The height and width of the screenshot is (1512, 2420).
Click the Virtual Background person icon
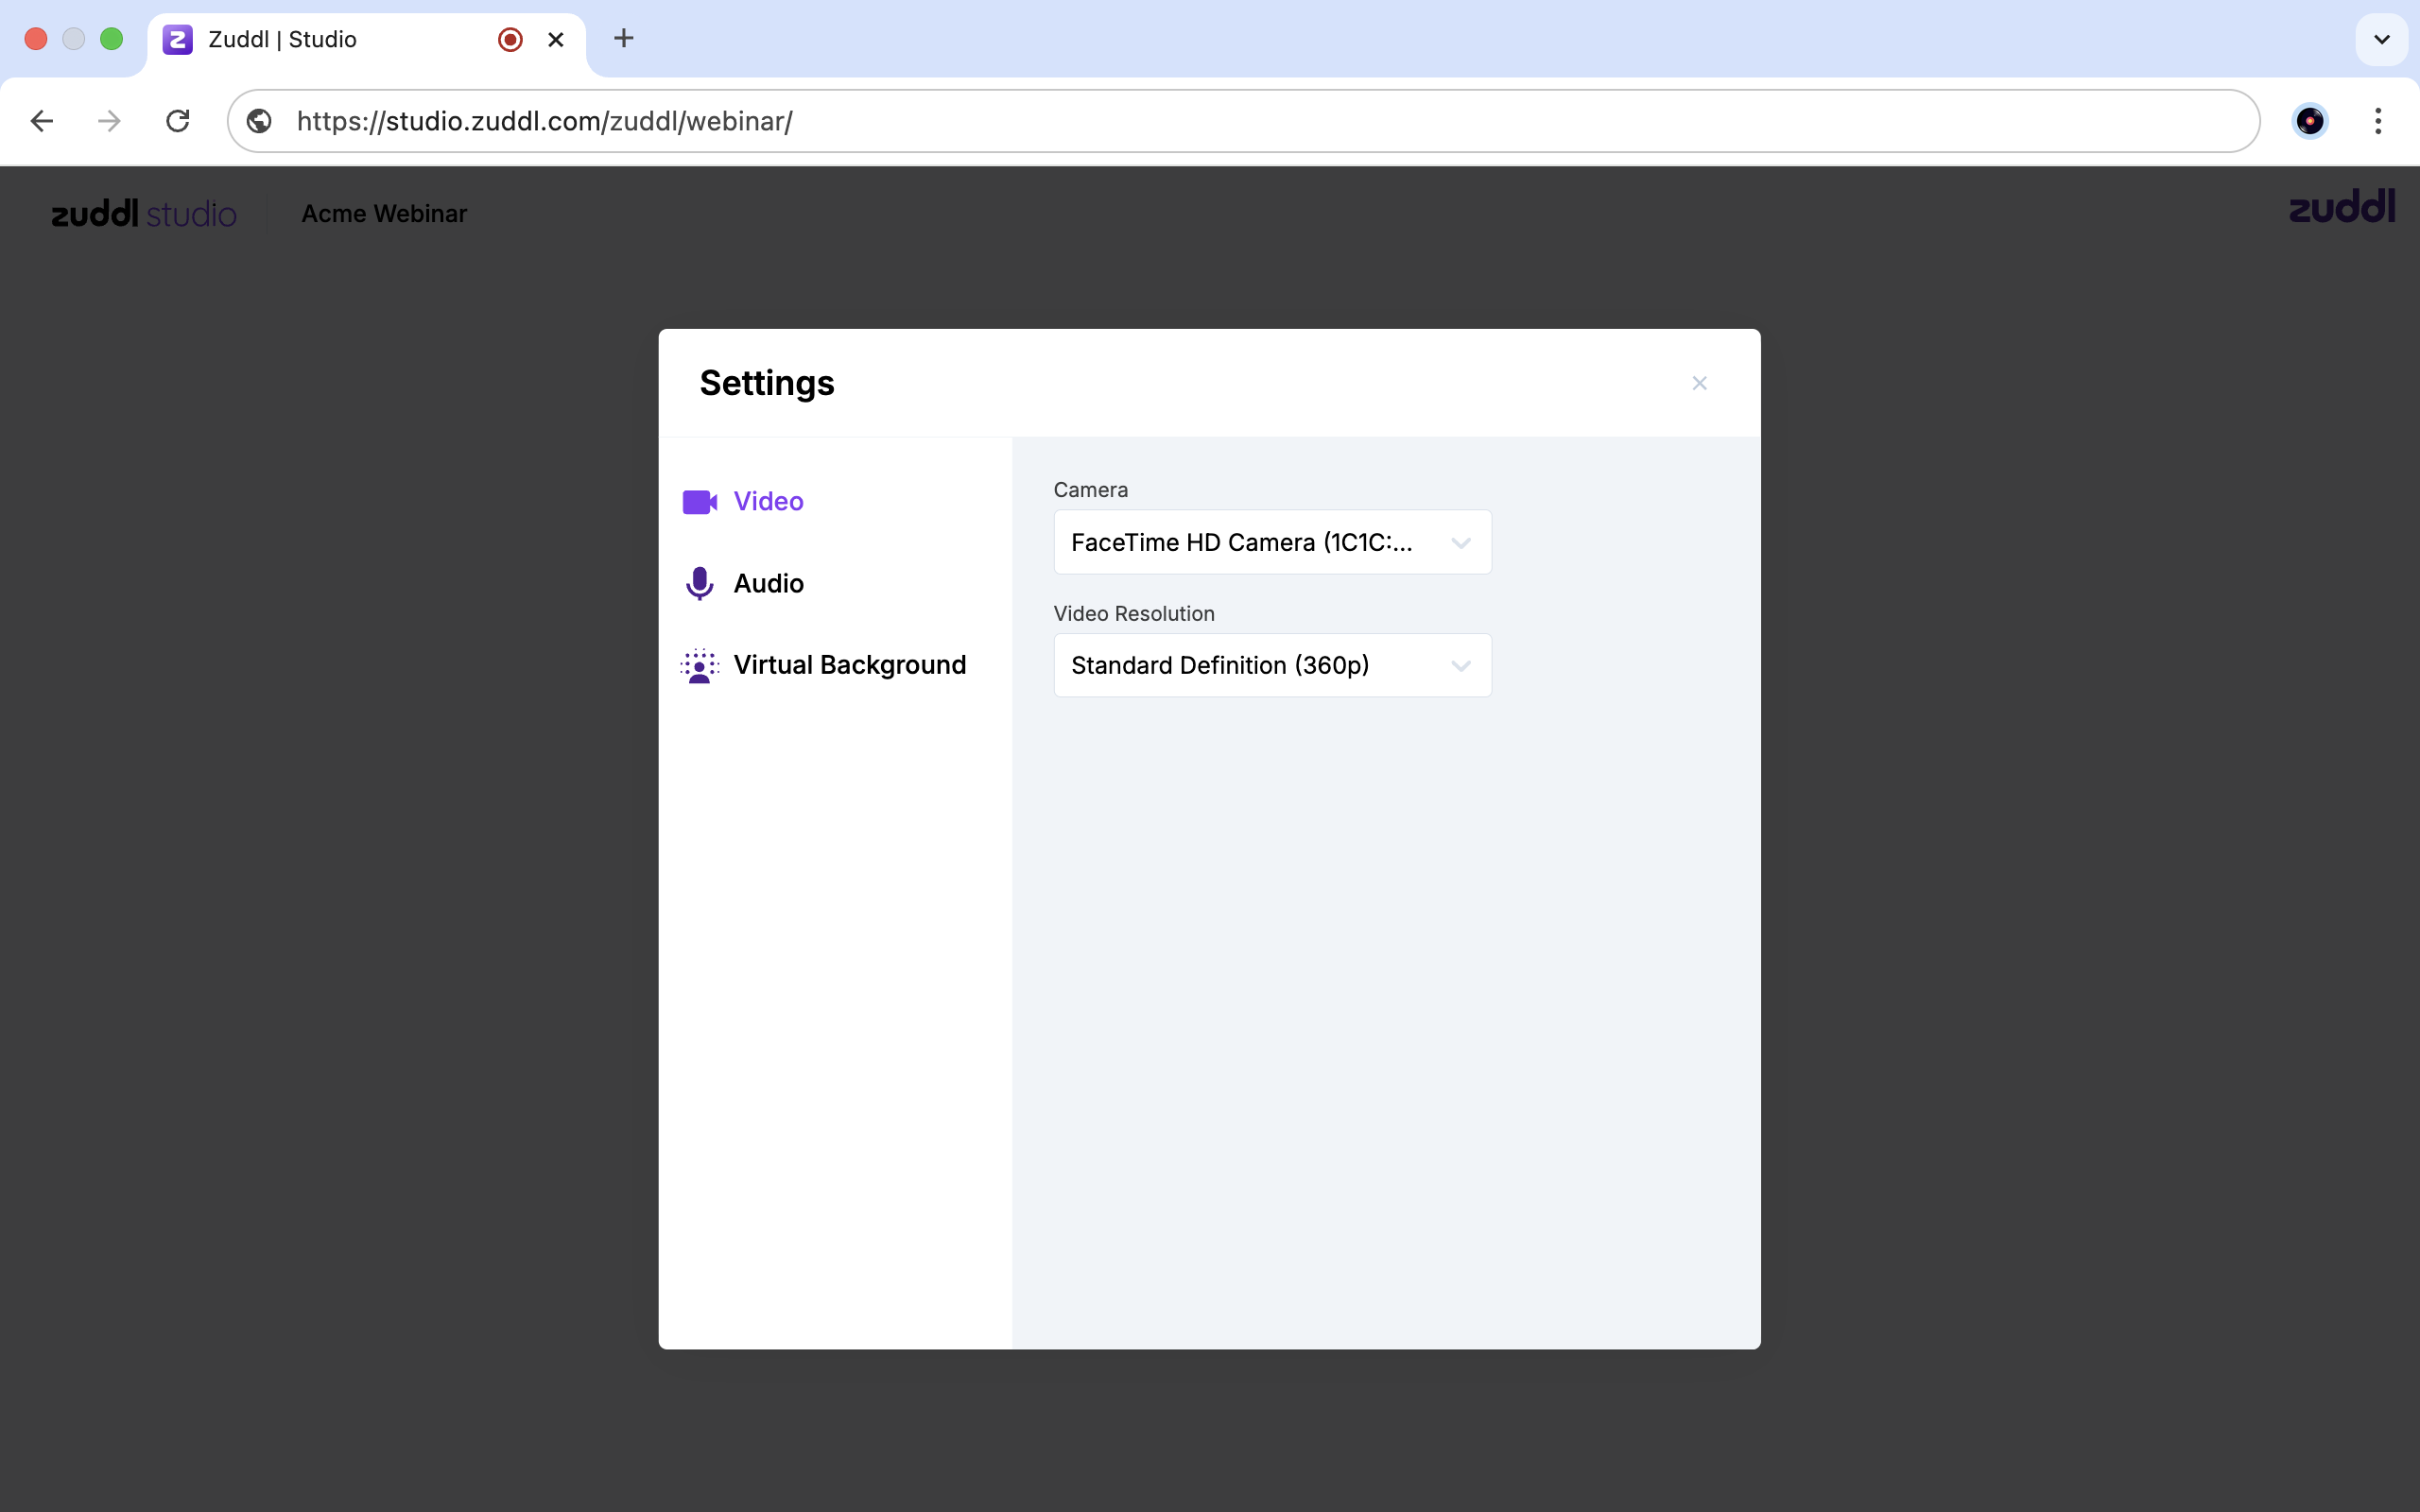[699, 666]
